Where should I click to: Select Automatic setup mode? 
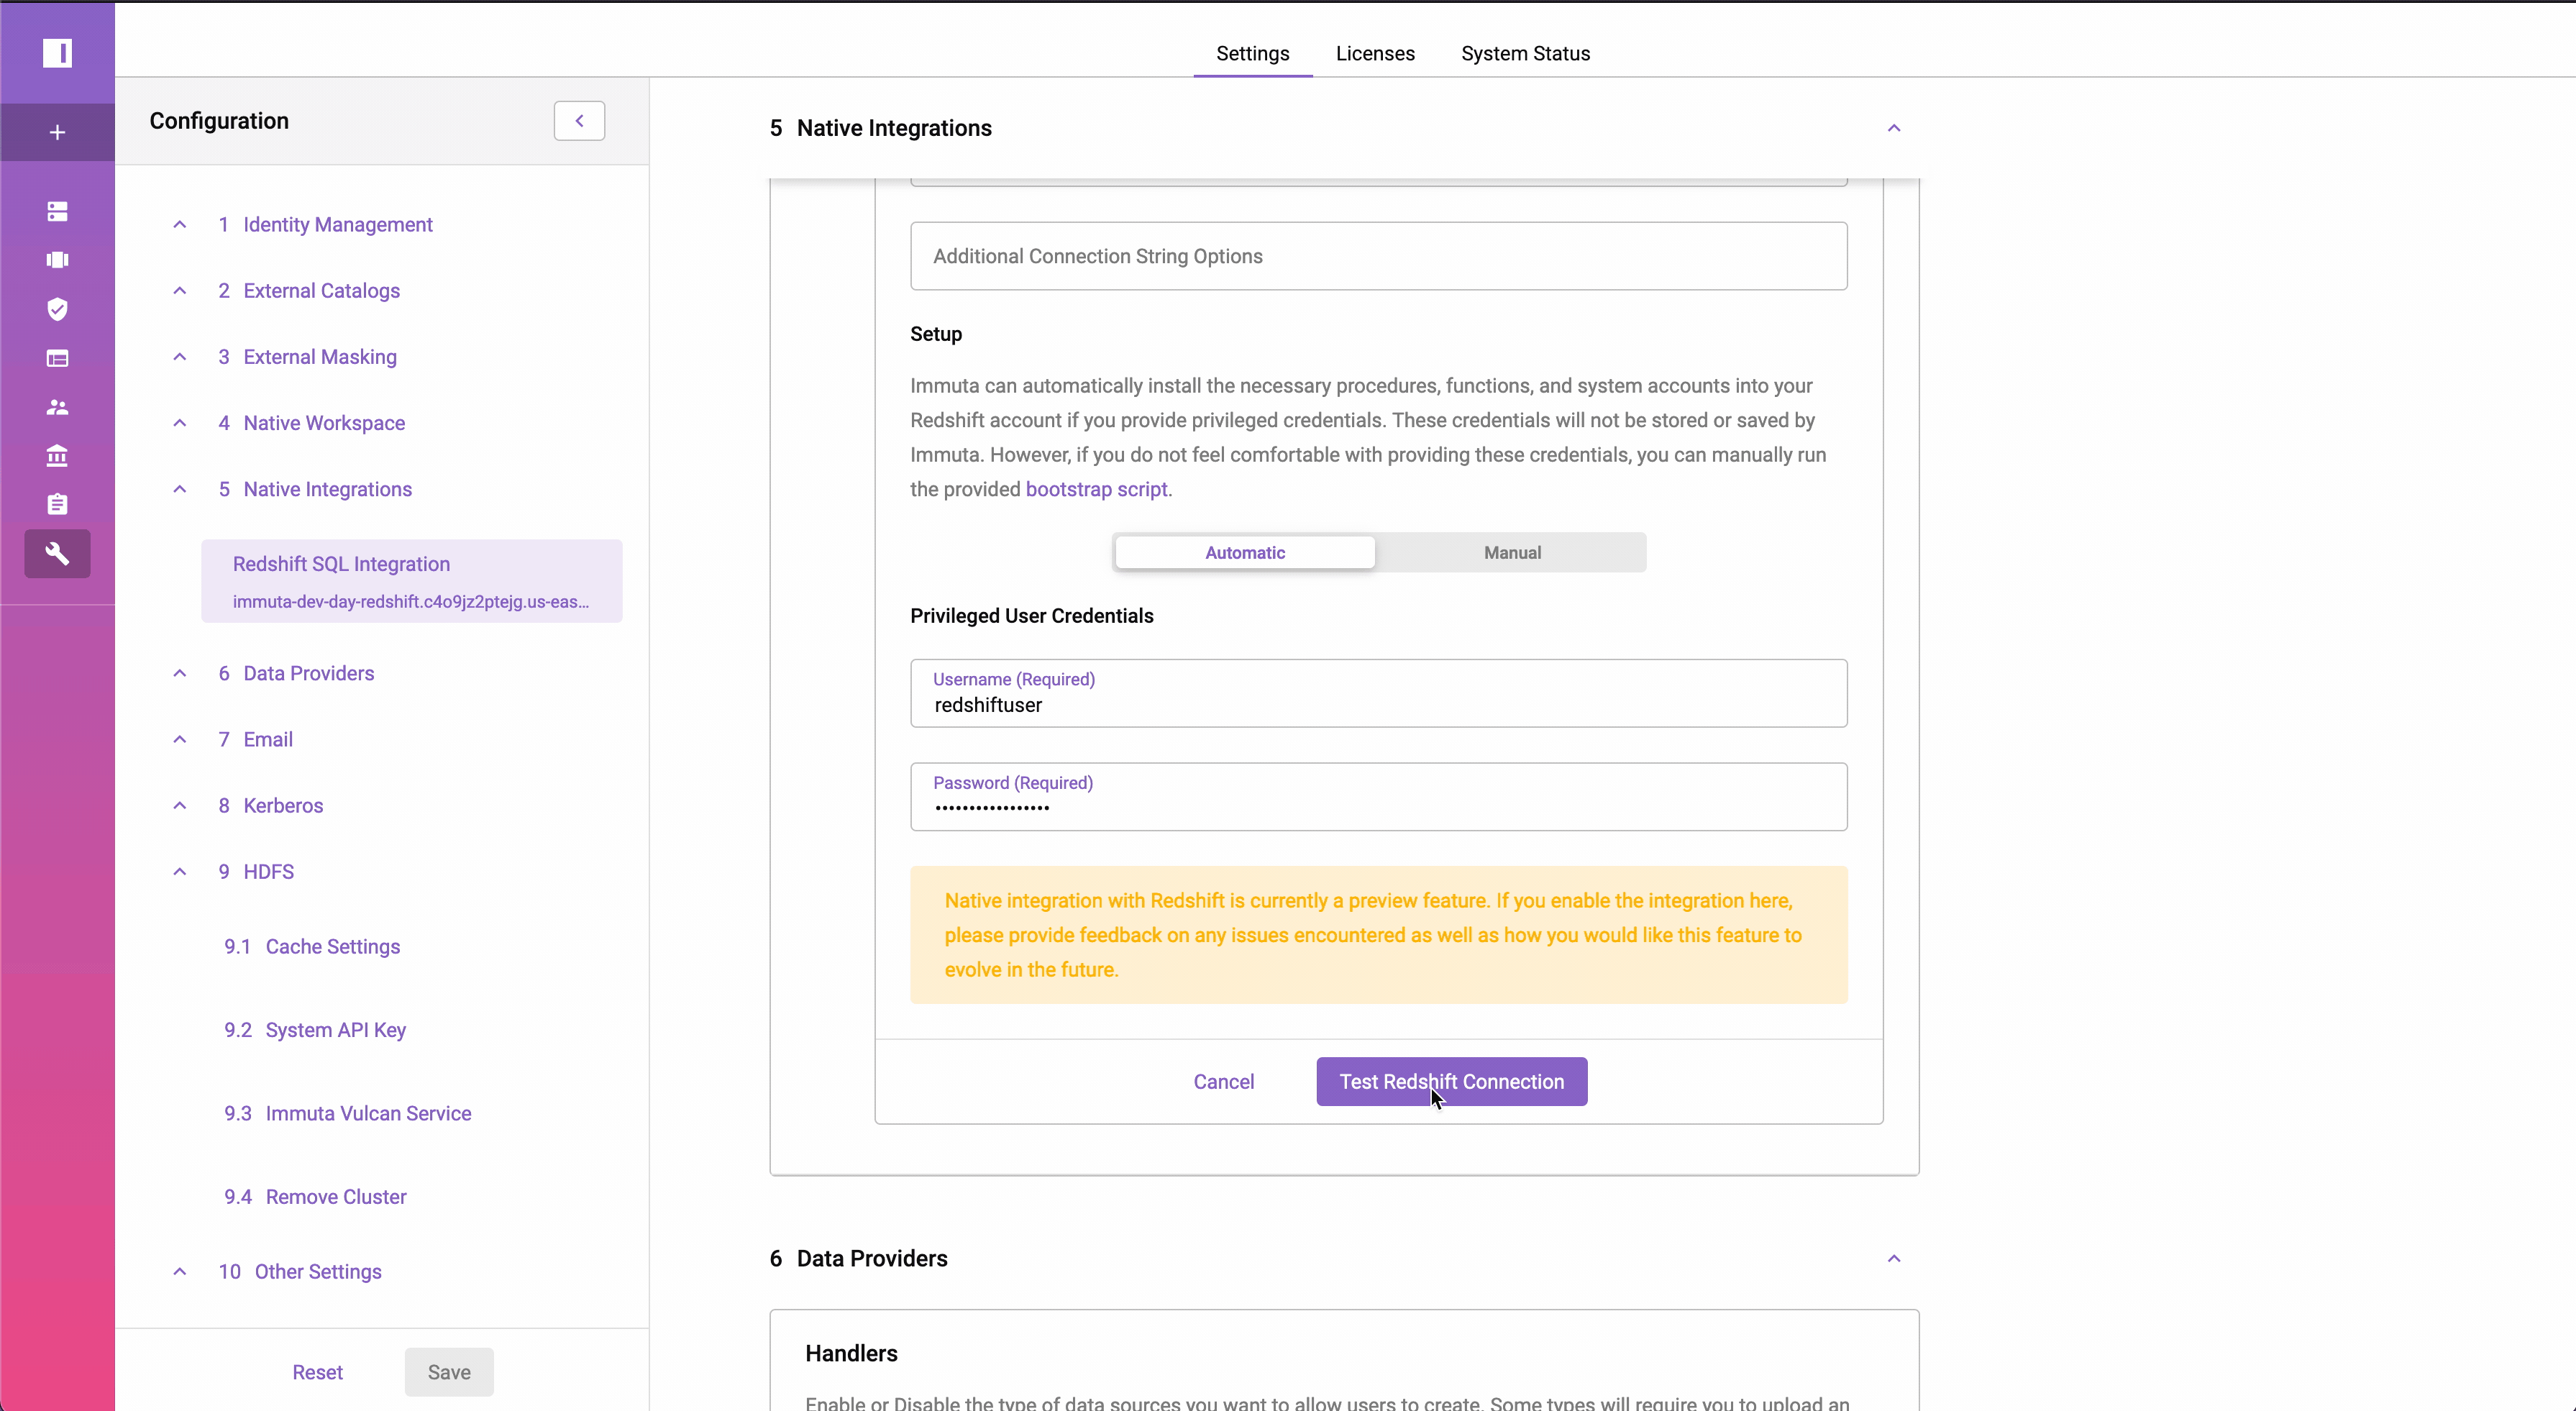coord(1245,553)
